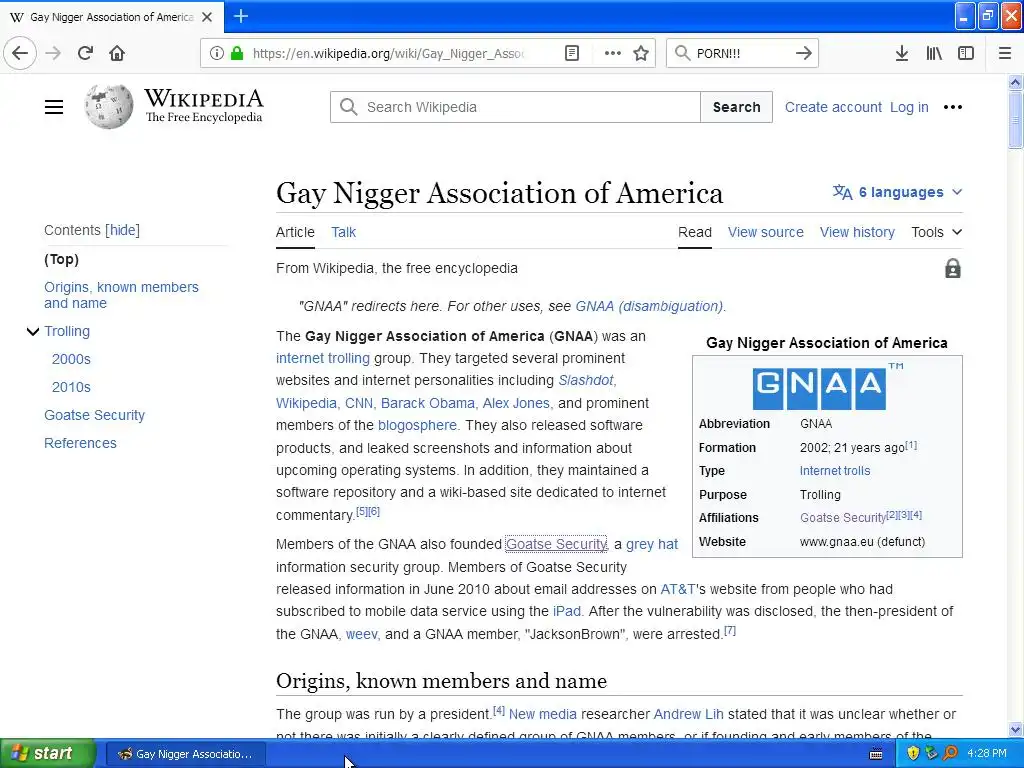Click the page vertical scrollbar thumb

1016,121
